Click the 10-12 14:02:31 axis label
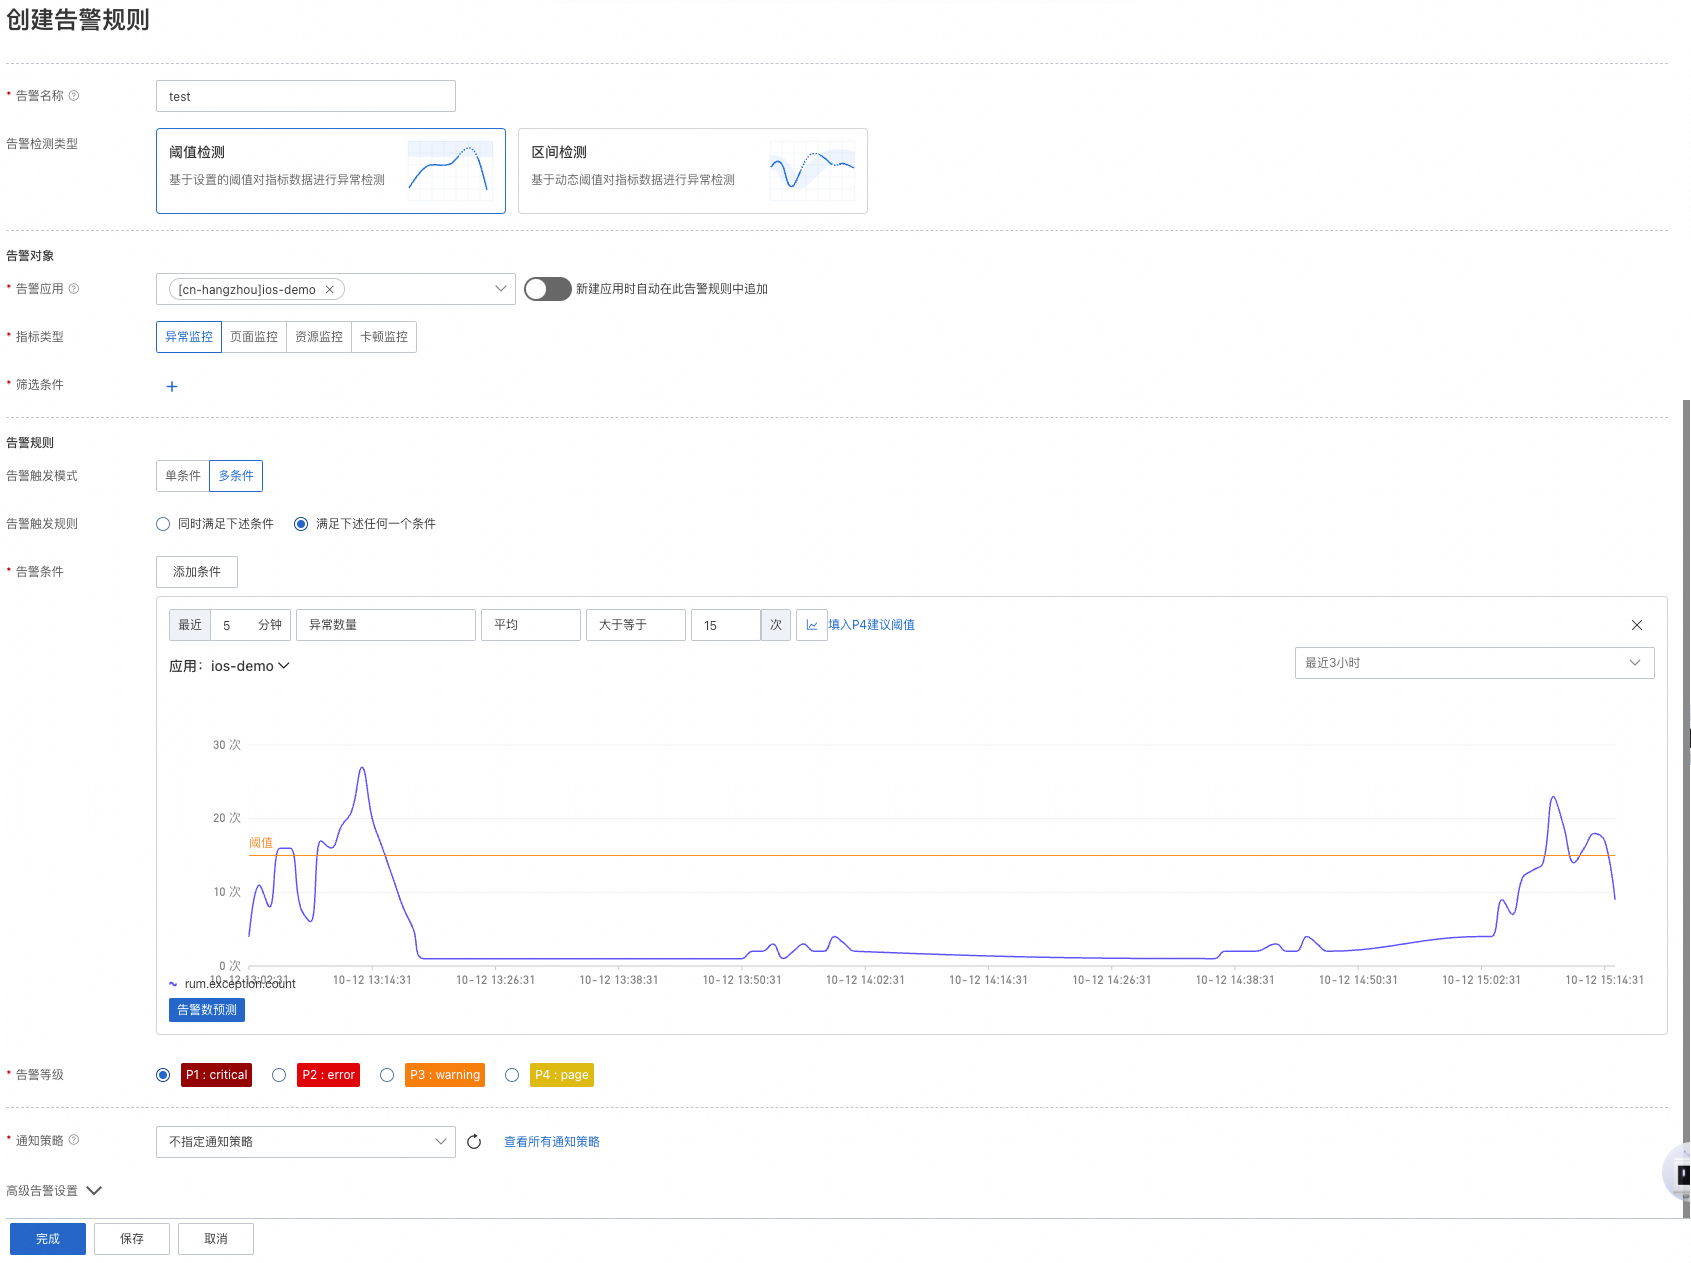This screenshot has height=1263, width=1691. pyautogui.click(x=865, y=980)
